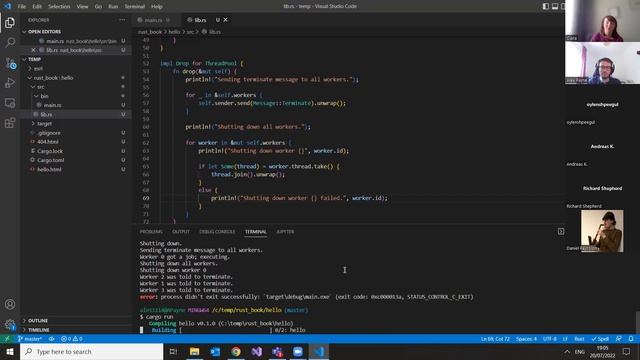Close lib.rs in the Open Editors list
The image size is (640, 360).
tap(33, 50)
